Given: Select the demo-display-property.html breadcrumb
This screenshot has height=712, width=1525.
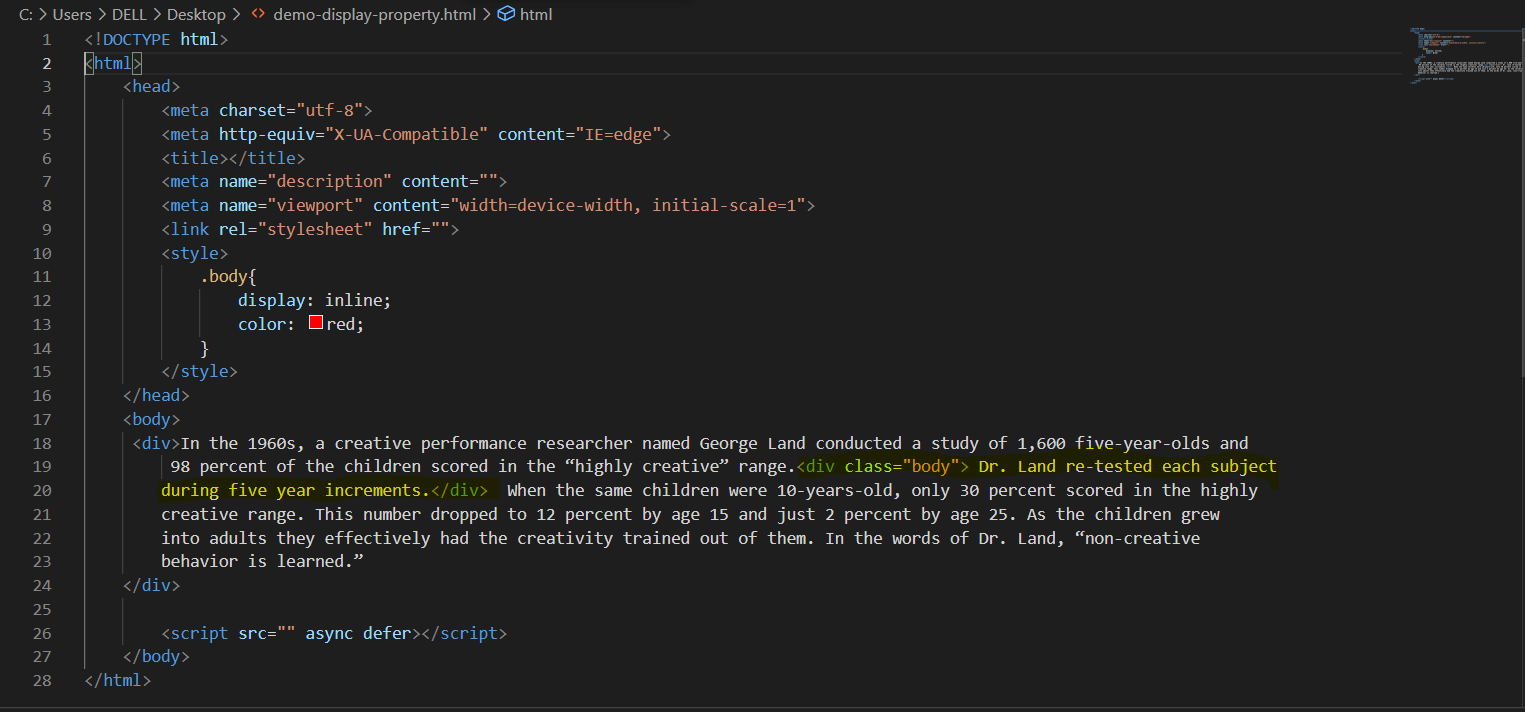Looking at the screenshot, I should pos(373,14).
